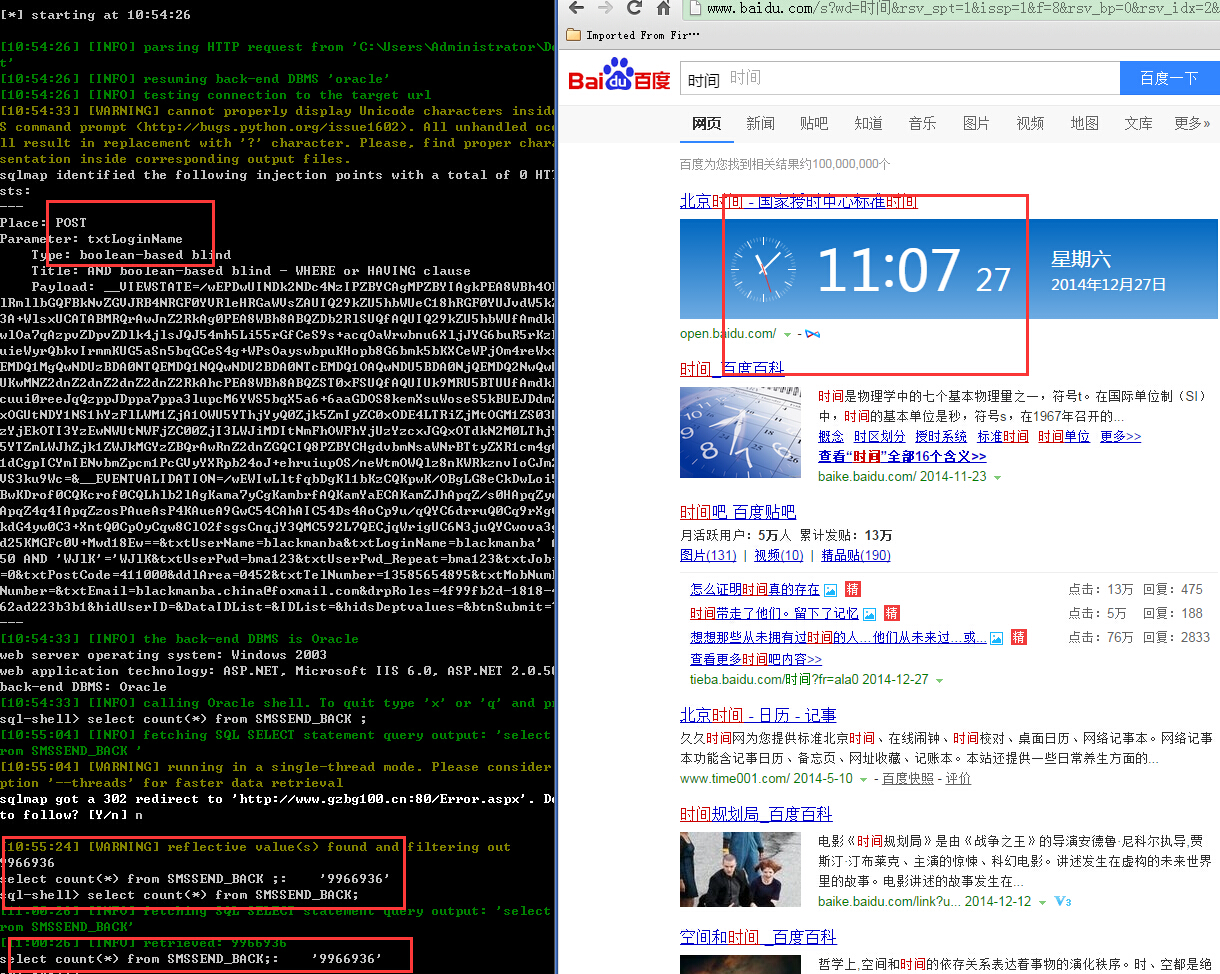
Task: Click the 精 badge beside 怎么证明时间真的存在
Action: tap(852, 589)
